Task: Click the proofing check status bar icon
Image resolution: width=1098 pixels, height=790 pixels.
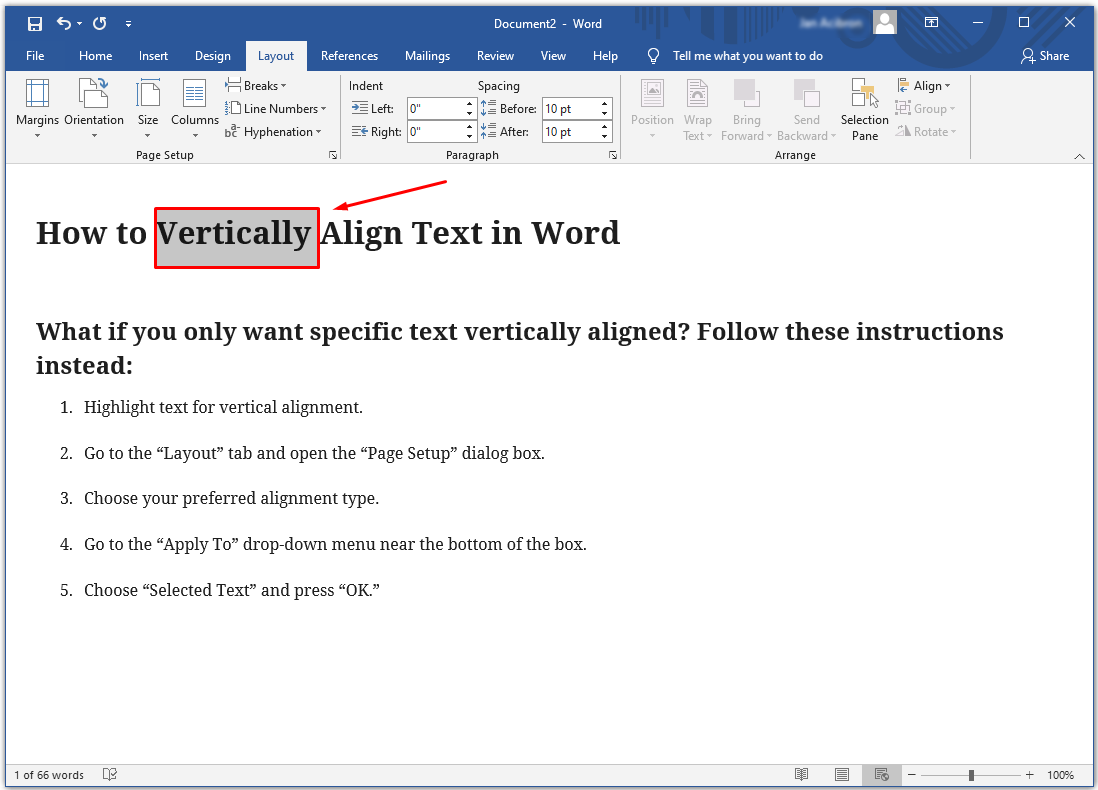Action: [x=111, y=775]
